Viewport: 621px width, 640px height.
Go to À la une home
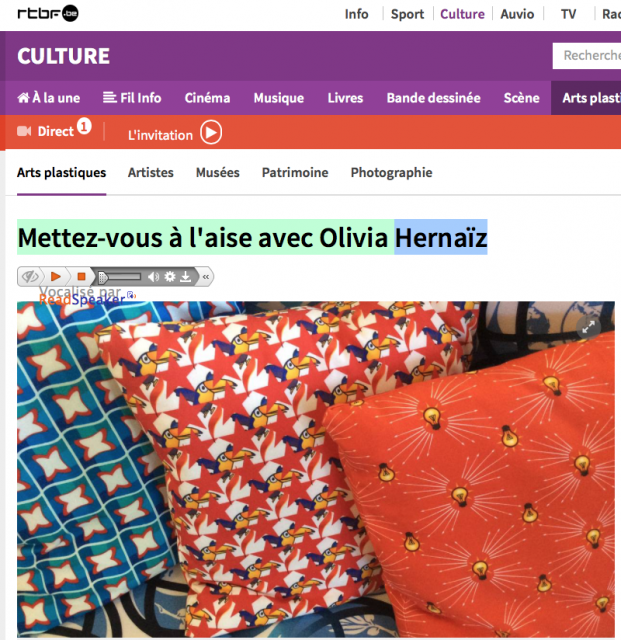pyautogui.click(x=49, y=98)
